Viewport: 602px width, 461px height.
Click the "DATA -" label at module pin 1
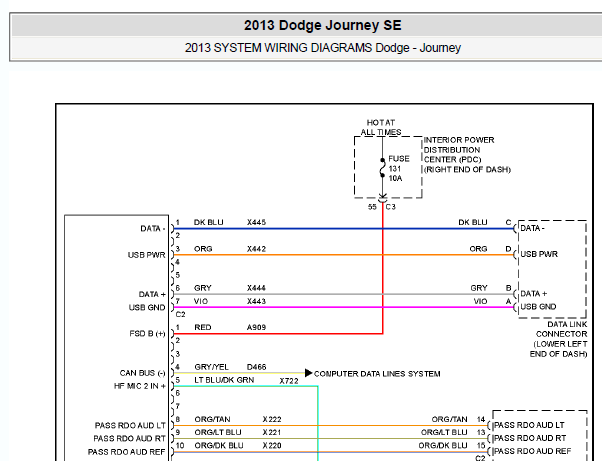coord(153,229)
